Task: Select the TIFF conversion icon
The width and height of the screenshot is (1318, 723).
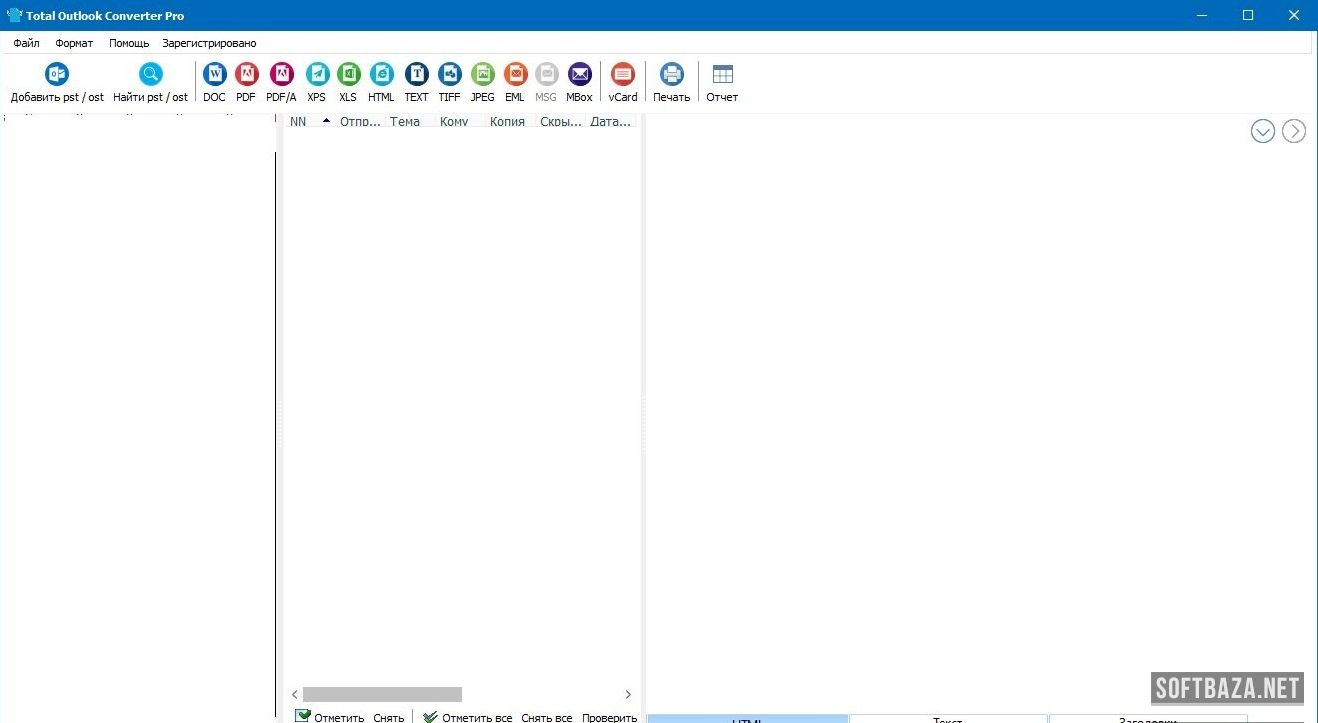Action: pyautogui.click(x=449, y=75)
